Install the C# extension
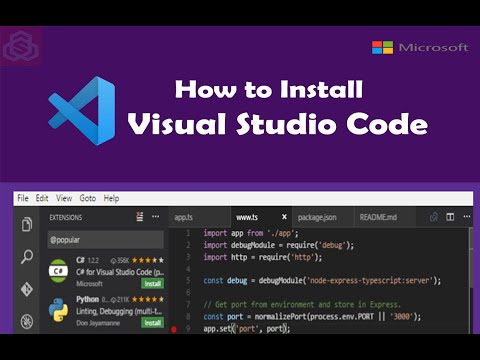 [x=153, y=284]
